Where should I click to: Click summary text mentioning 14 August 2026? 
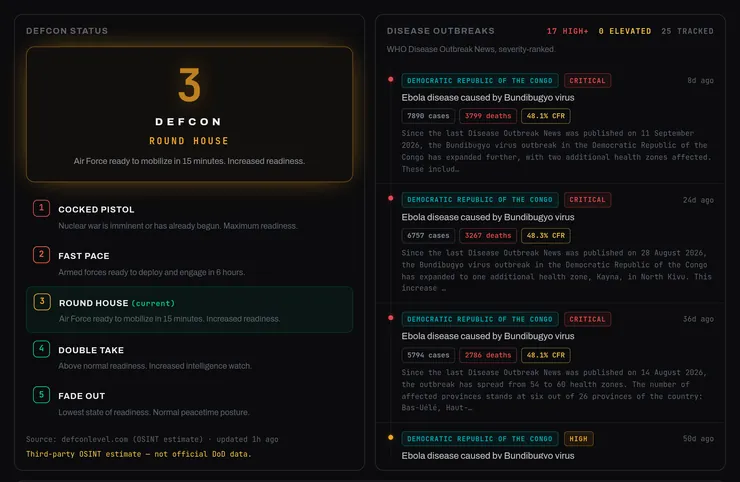(x=555, y=390)
